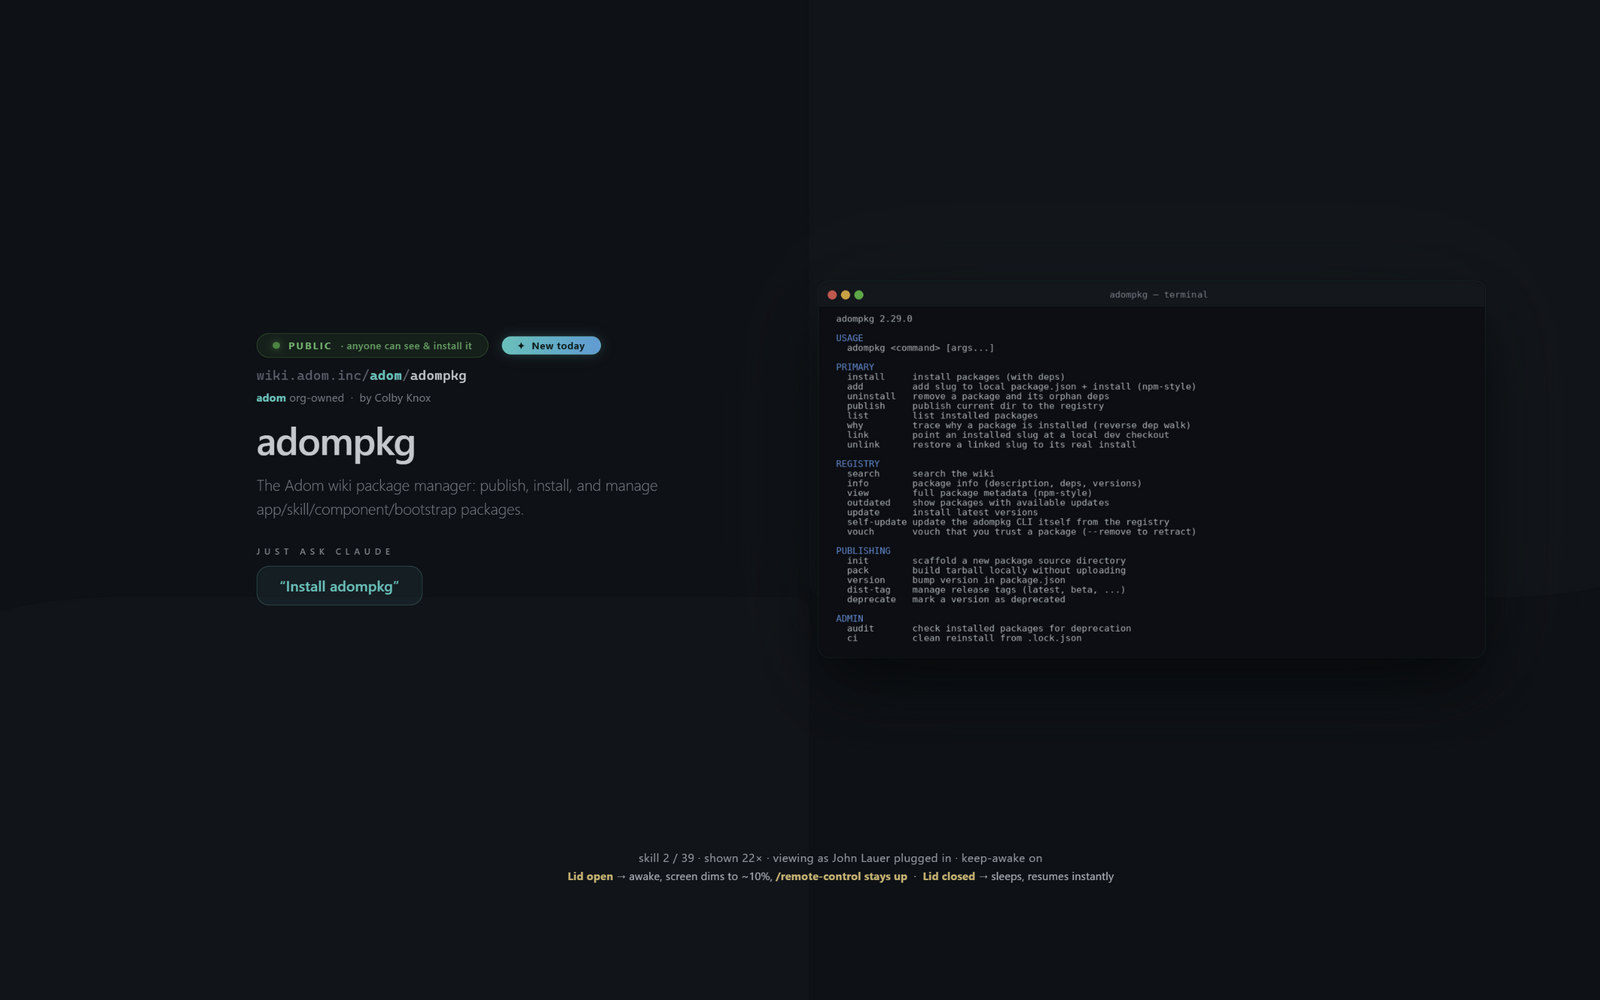The height and width of the screenshot is (1000, 1600).
Task: Click the author name Colby Knox
Action: coord(402,398)
